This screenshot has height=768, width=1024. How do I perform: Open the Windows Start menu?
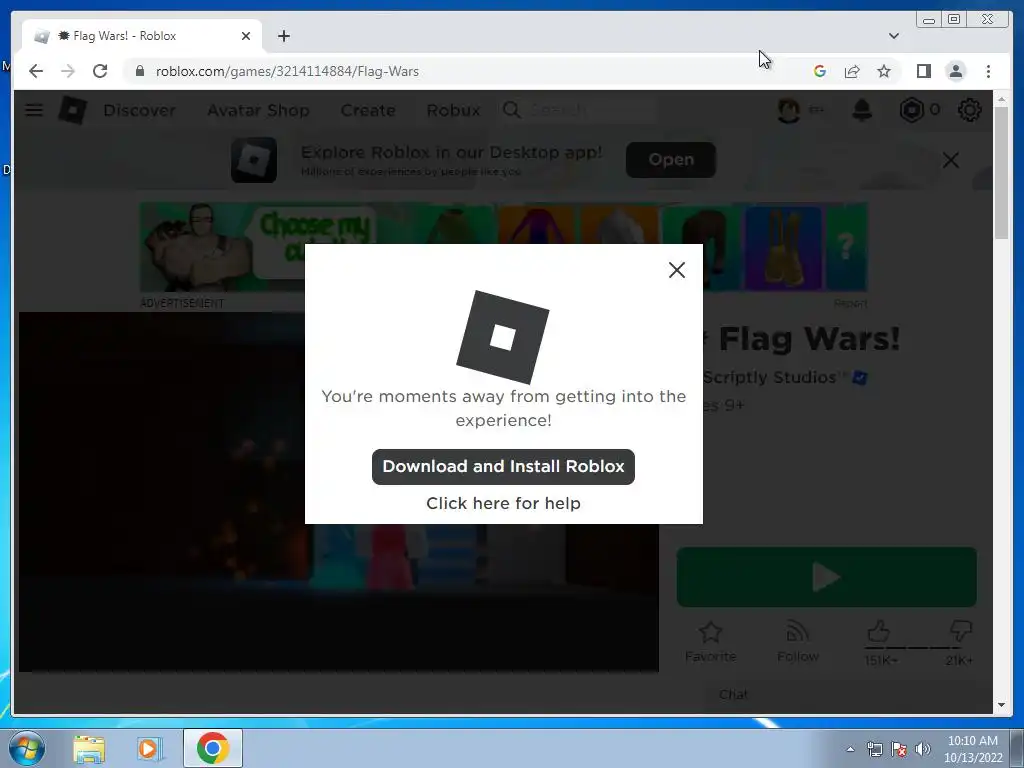tap(27, 748)
